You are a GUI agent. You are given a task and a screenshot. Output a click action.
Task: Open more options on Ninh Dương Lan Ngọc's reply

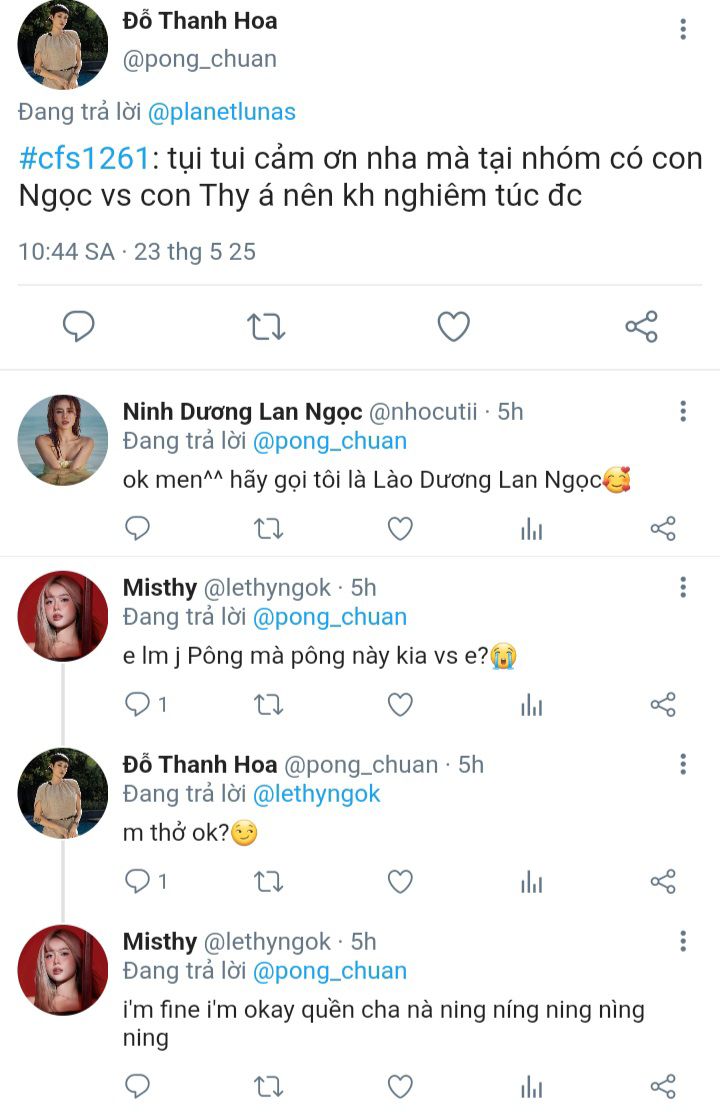pyautogui.click(x=683, y=411)
